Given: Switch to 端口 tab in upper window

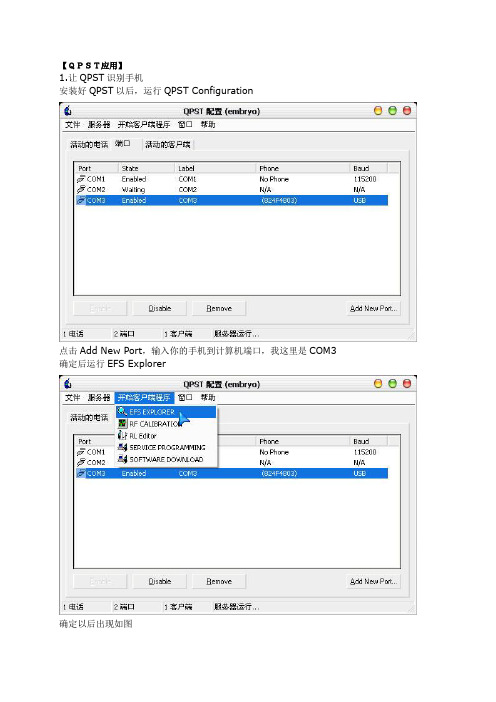Looking at the screenshot, I should click(x=122, y=143).
